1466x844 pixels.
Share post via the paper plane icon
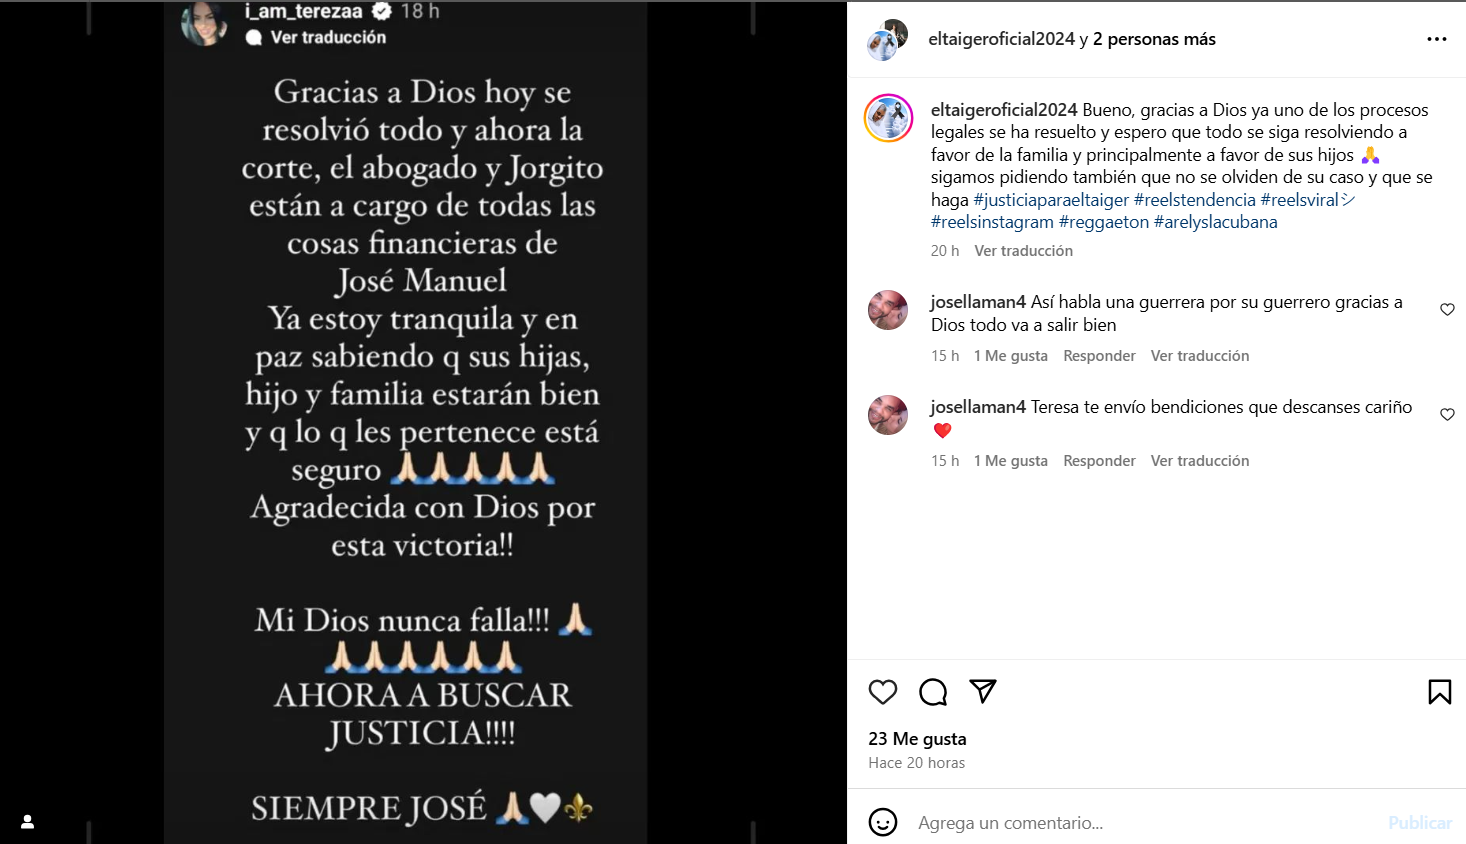(x=983, y=691)
